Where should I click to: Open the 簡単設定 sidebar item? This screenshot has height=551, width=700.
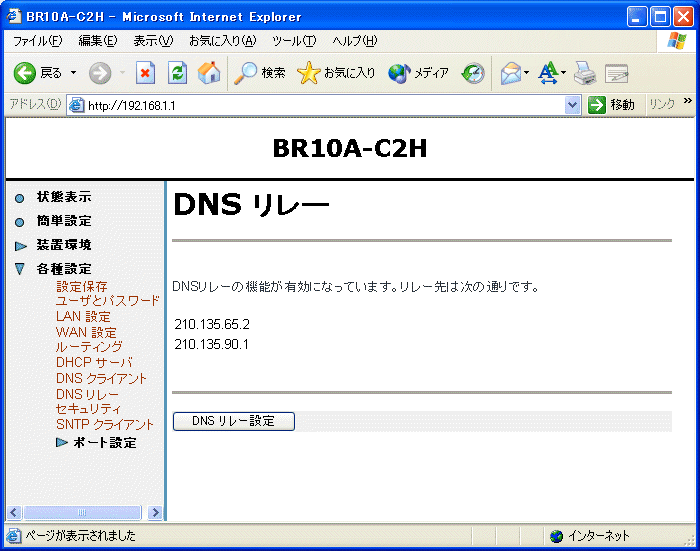tap(64, 221)
